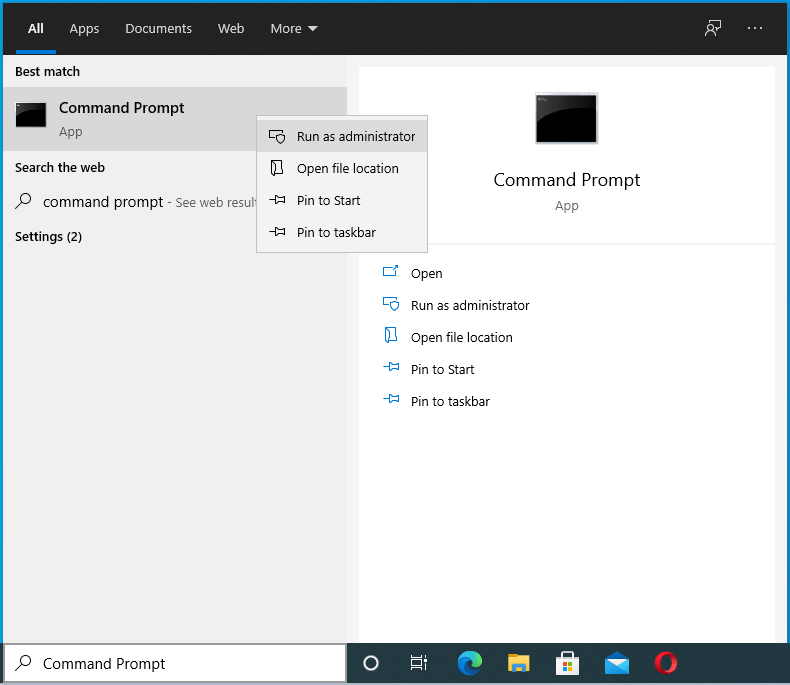Click the Cortana circle icon
Viewport: 790px width, 685px height.
[x=371, y=663]
